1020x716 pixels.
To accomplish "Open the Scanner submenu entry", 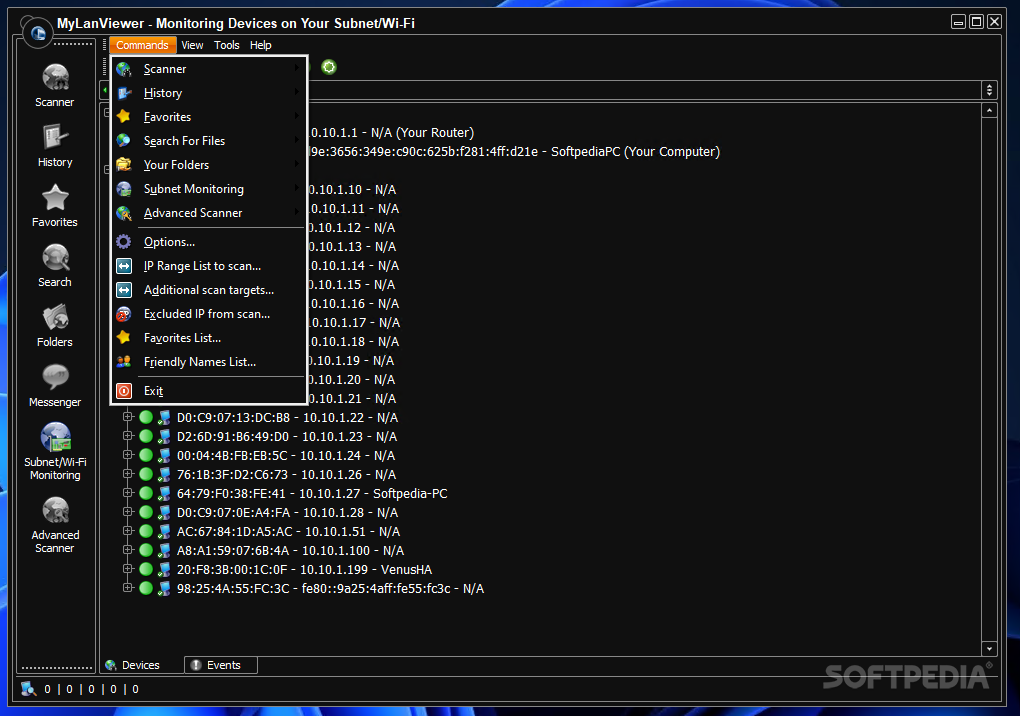I will coord(209,69).
